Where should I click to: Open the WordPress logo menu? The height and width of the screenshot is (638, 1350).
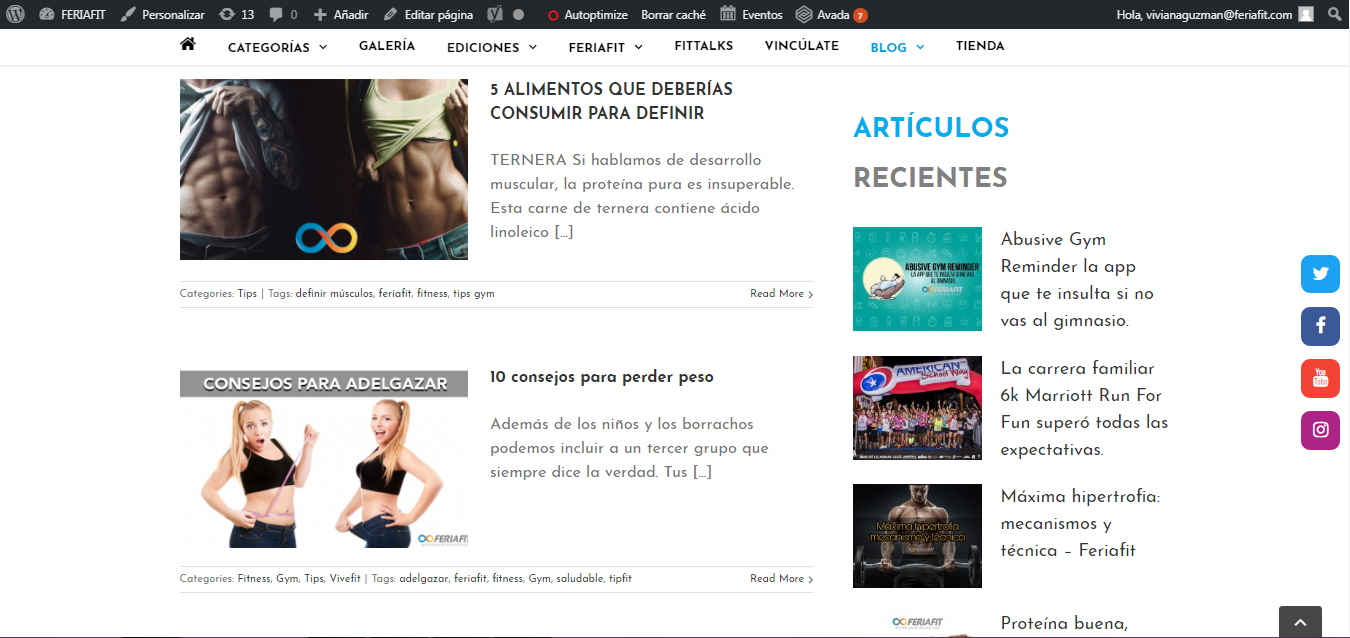15,15
